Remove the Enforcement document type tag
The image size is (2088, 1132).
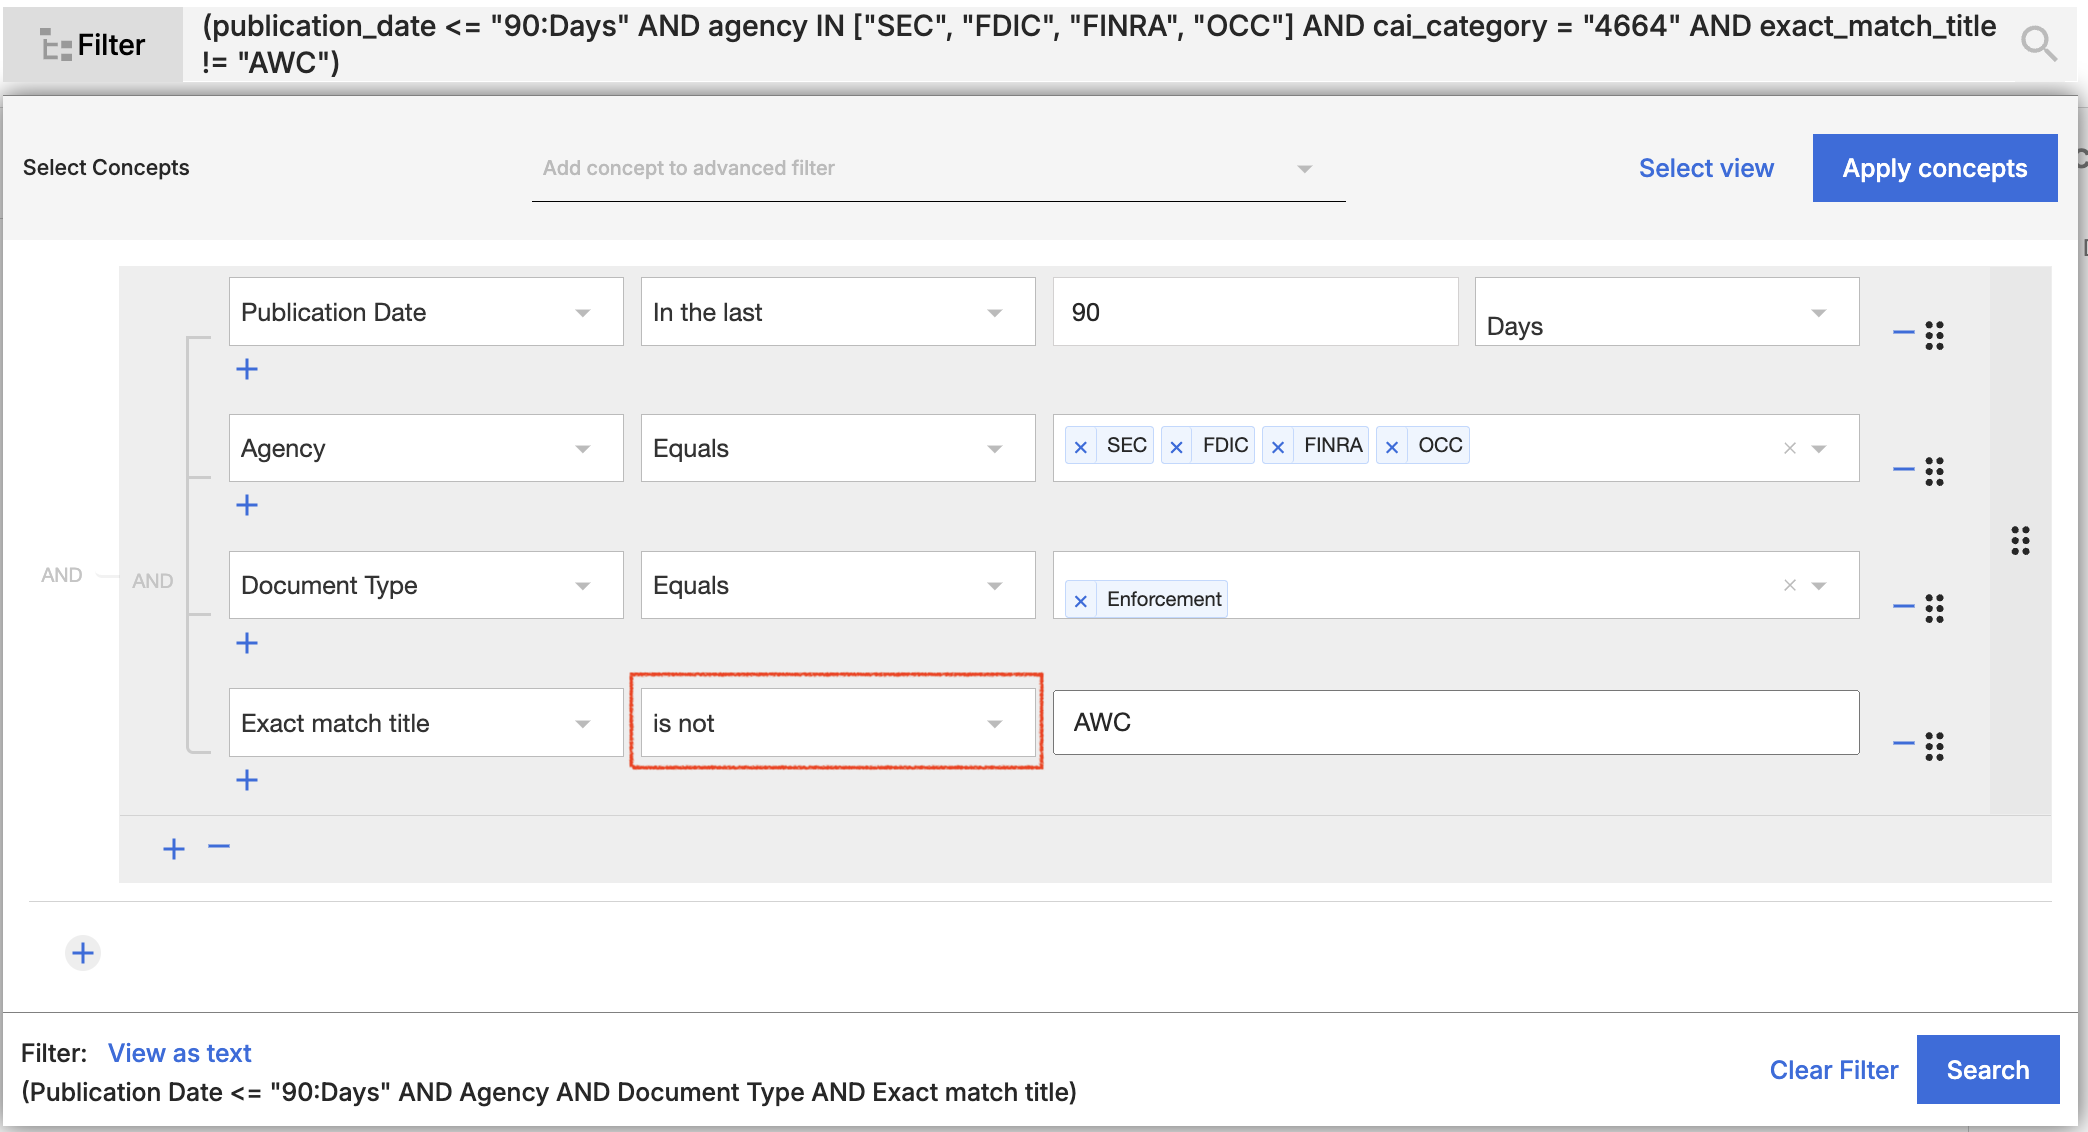[x=1080, y=600]
